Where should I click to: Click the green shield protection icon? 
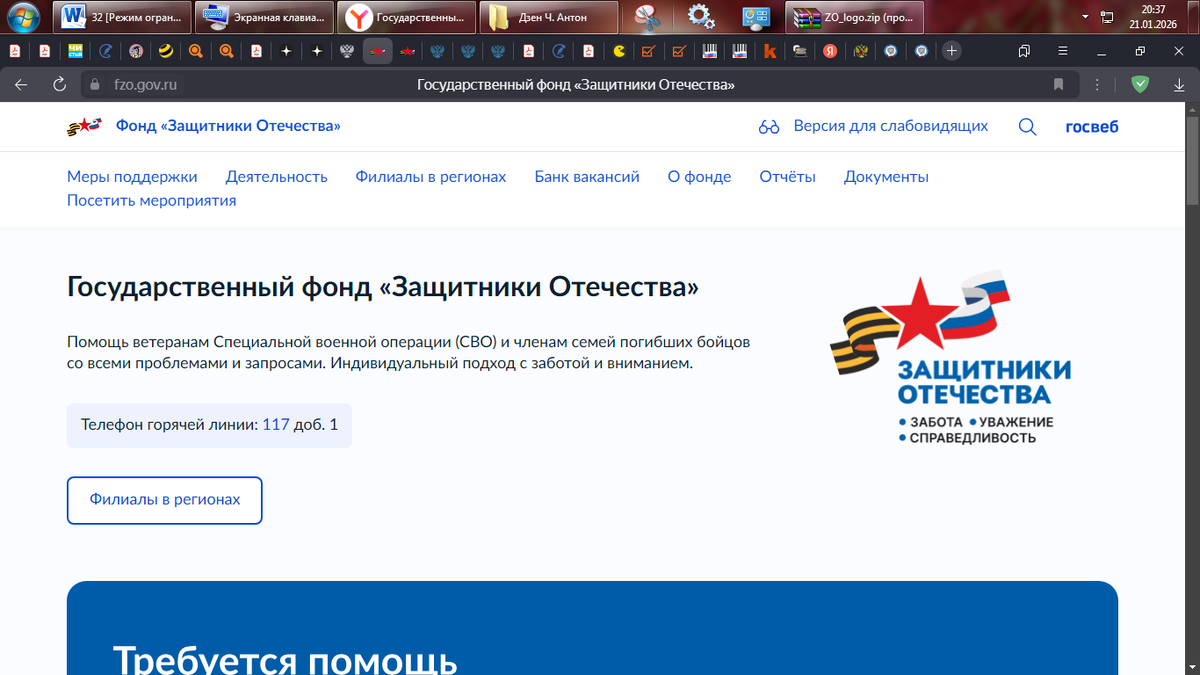tap(1139, 85)
